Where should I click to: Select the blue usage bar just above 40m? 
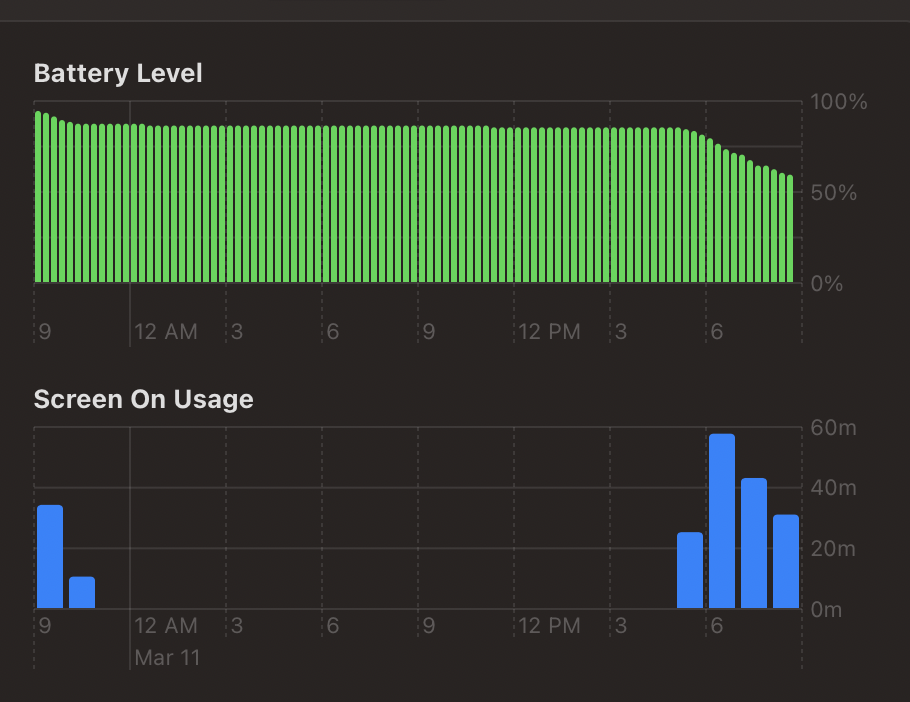pos(754,543)
